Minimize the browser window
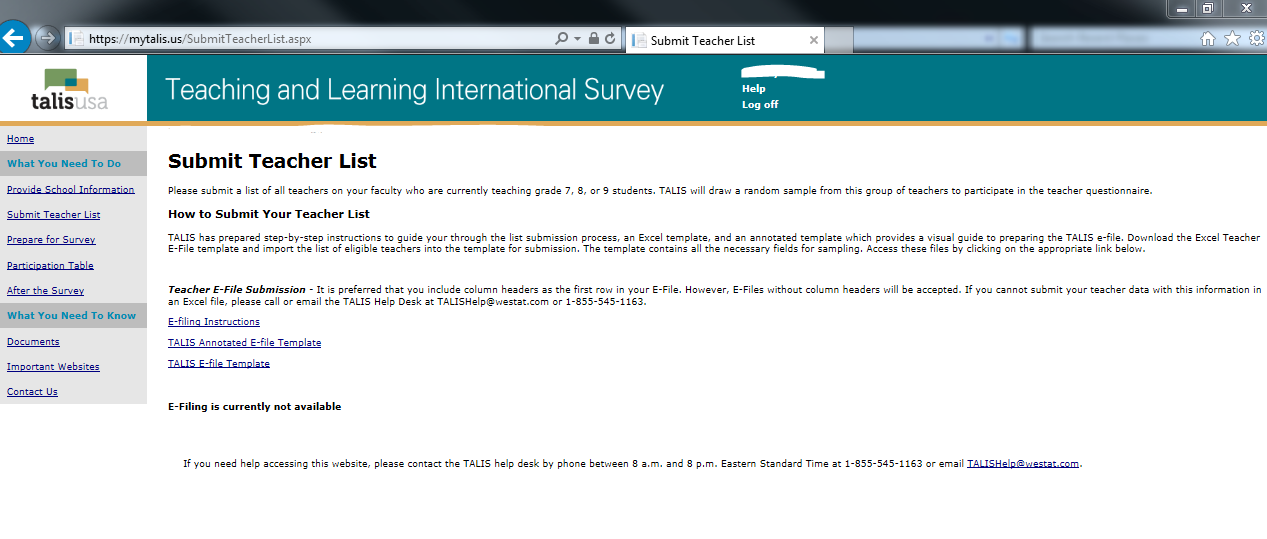Viewport: 1267px width, 539px height. pos(1182,8)
